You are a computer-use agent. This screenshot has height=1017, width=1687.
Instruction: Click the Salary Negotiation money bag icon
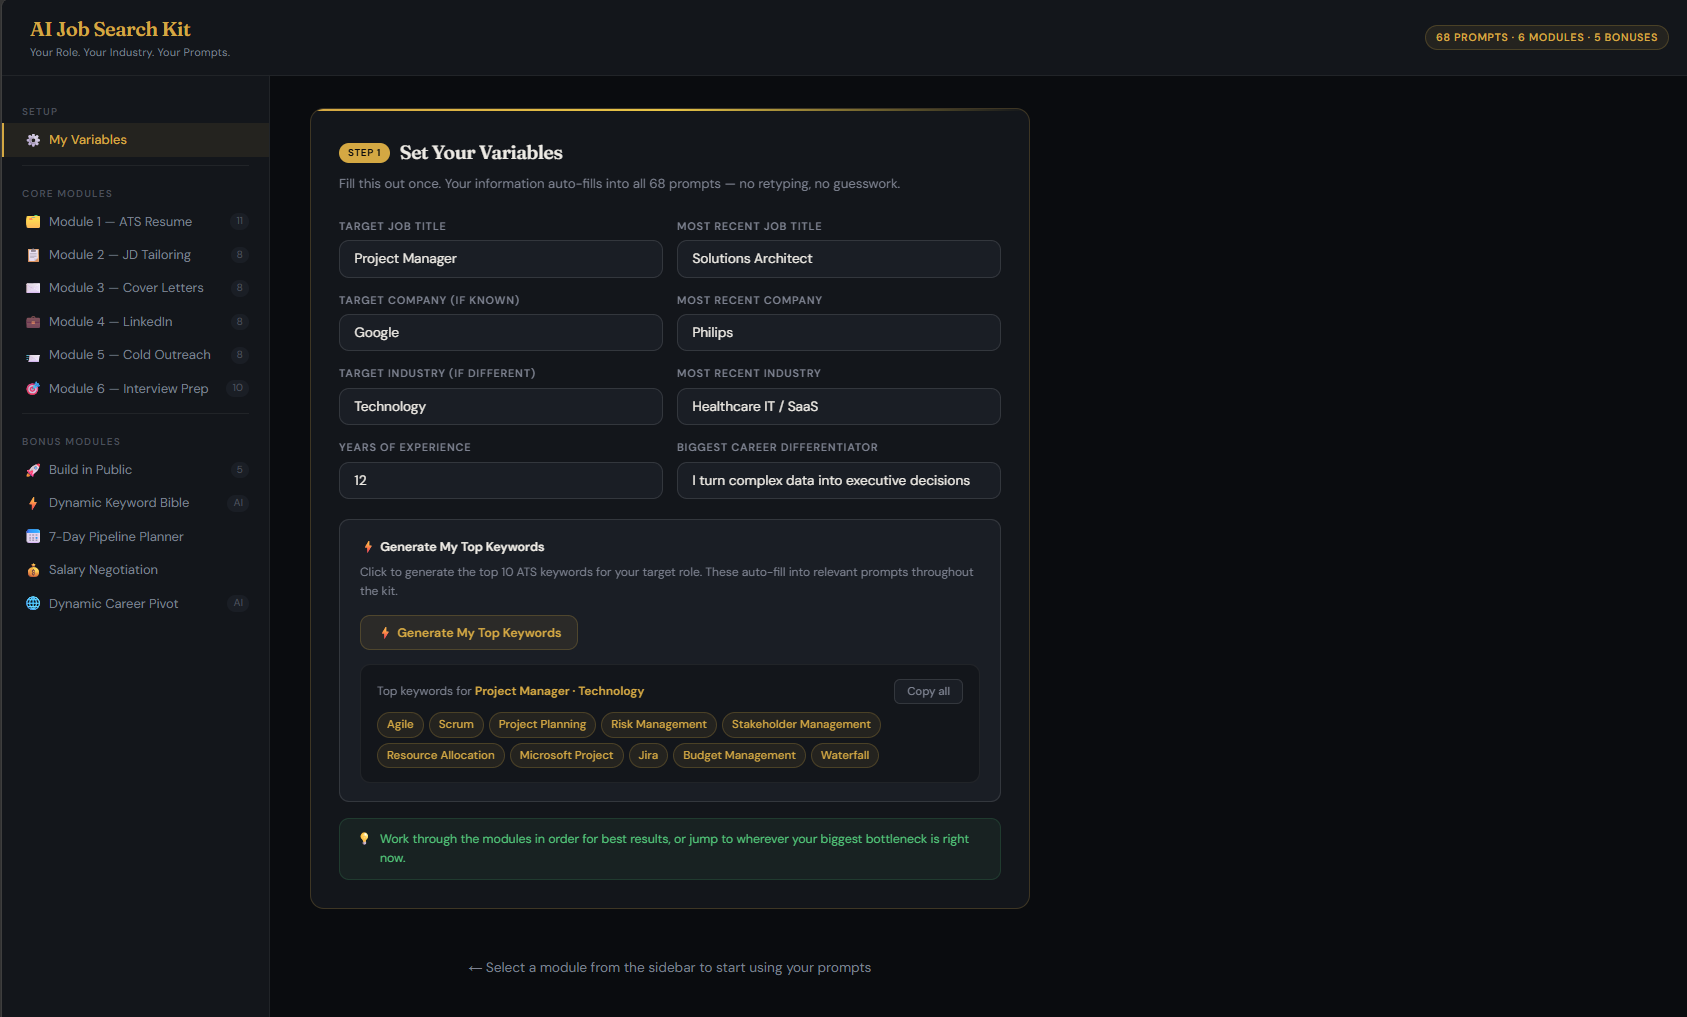pos(33,570)
